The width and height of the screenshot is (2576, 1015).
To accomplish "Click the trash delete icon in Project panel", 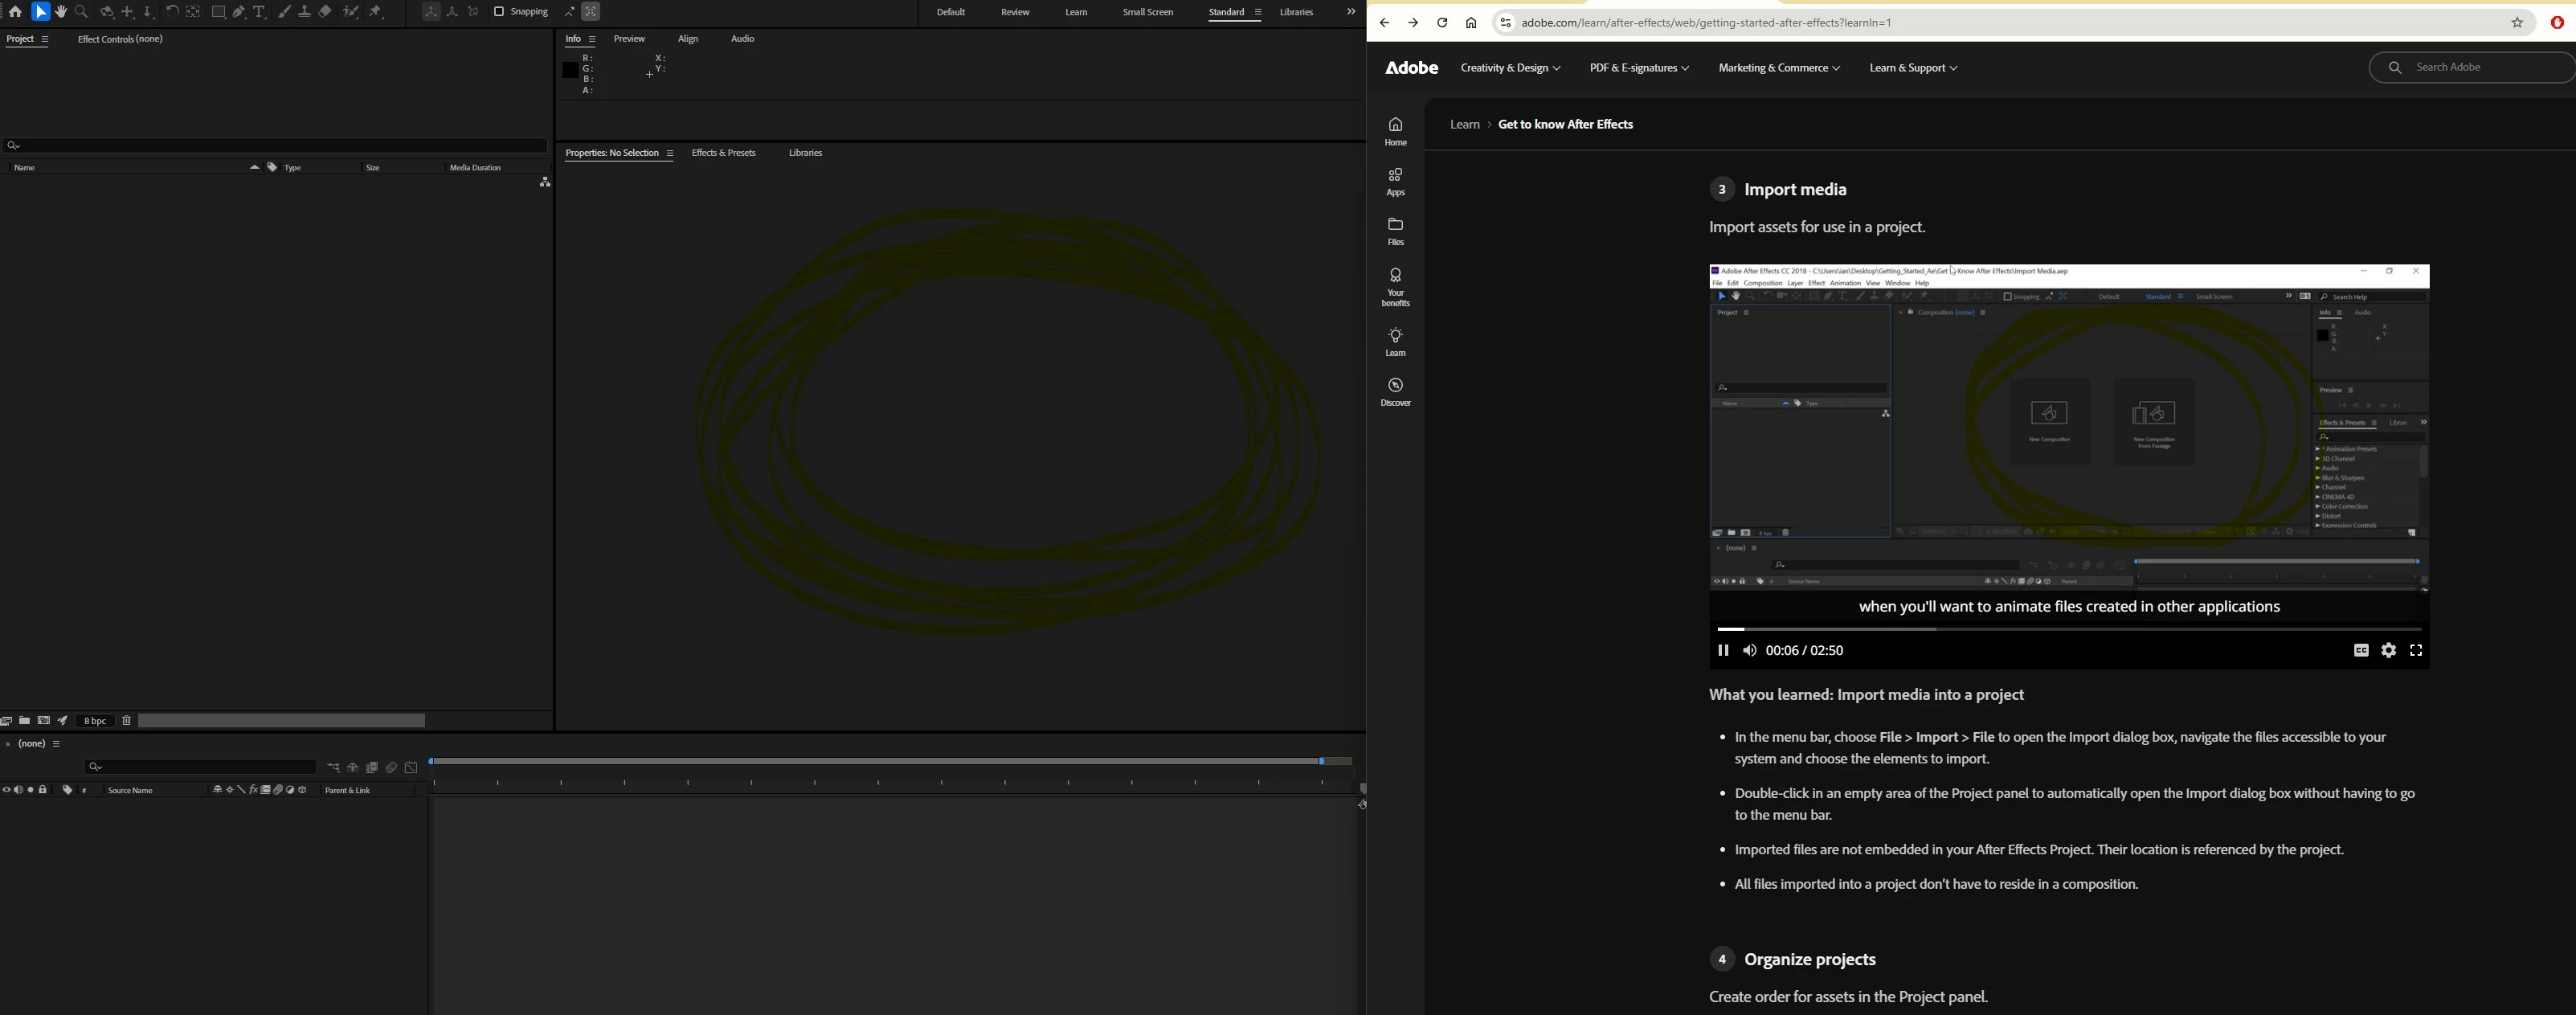I will coord(127,721).
